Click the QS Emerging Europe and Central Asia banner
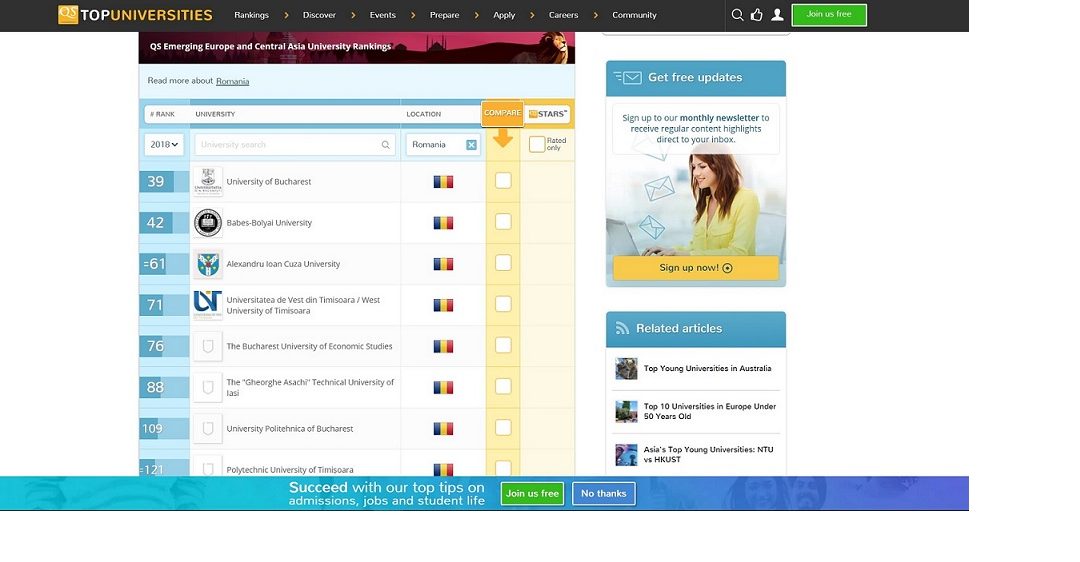The width and height of the screenshot is (1080, 562). pos(357,48)
